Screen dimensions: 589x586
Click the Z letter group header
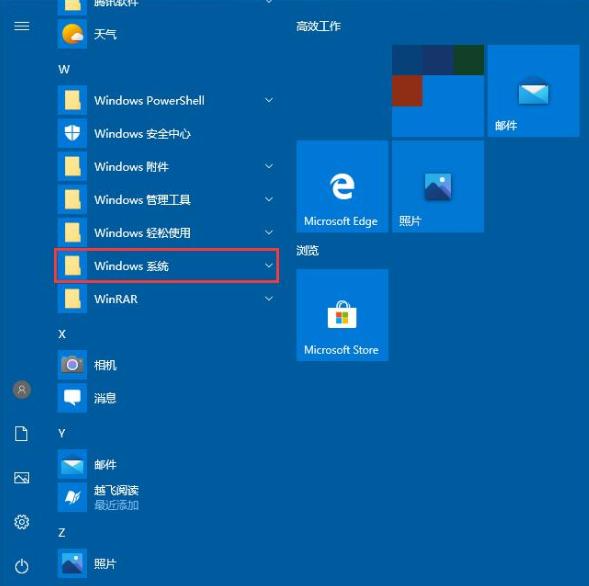click(x=62, y=532)
